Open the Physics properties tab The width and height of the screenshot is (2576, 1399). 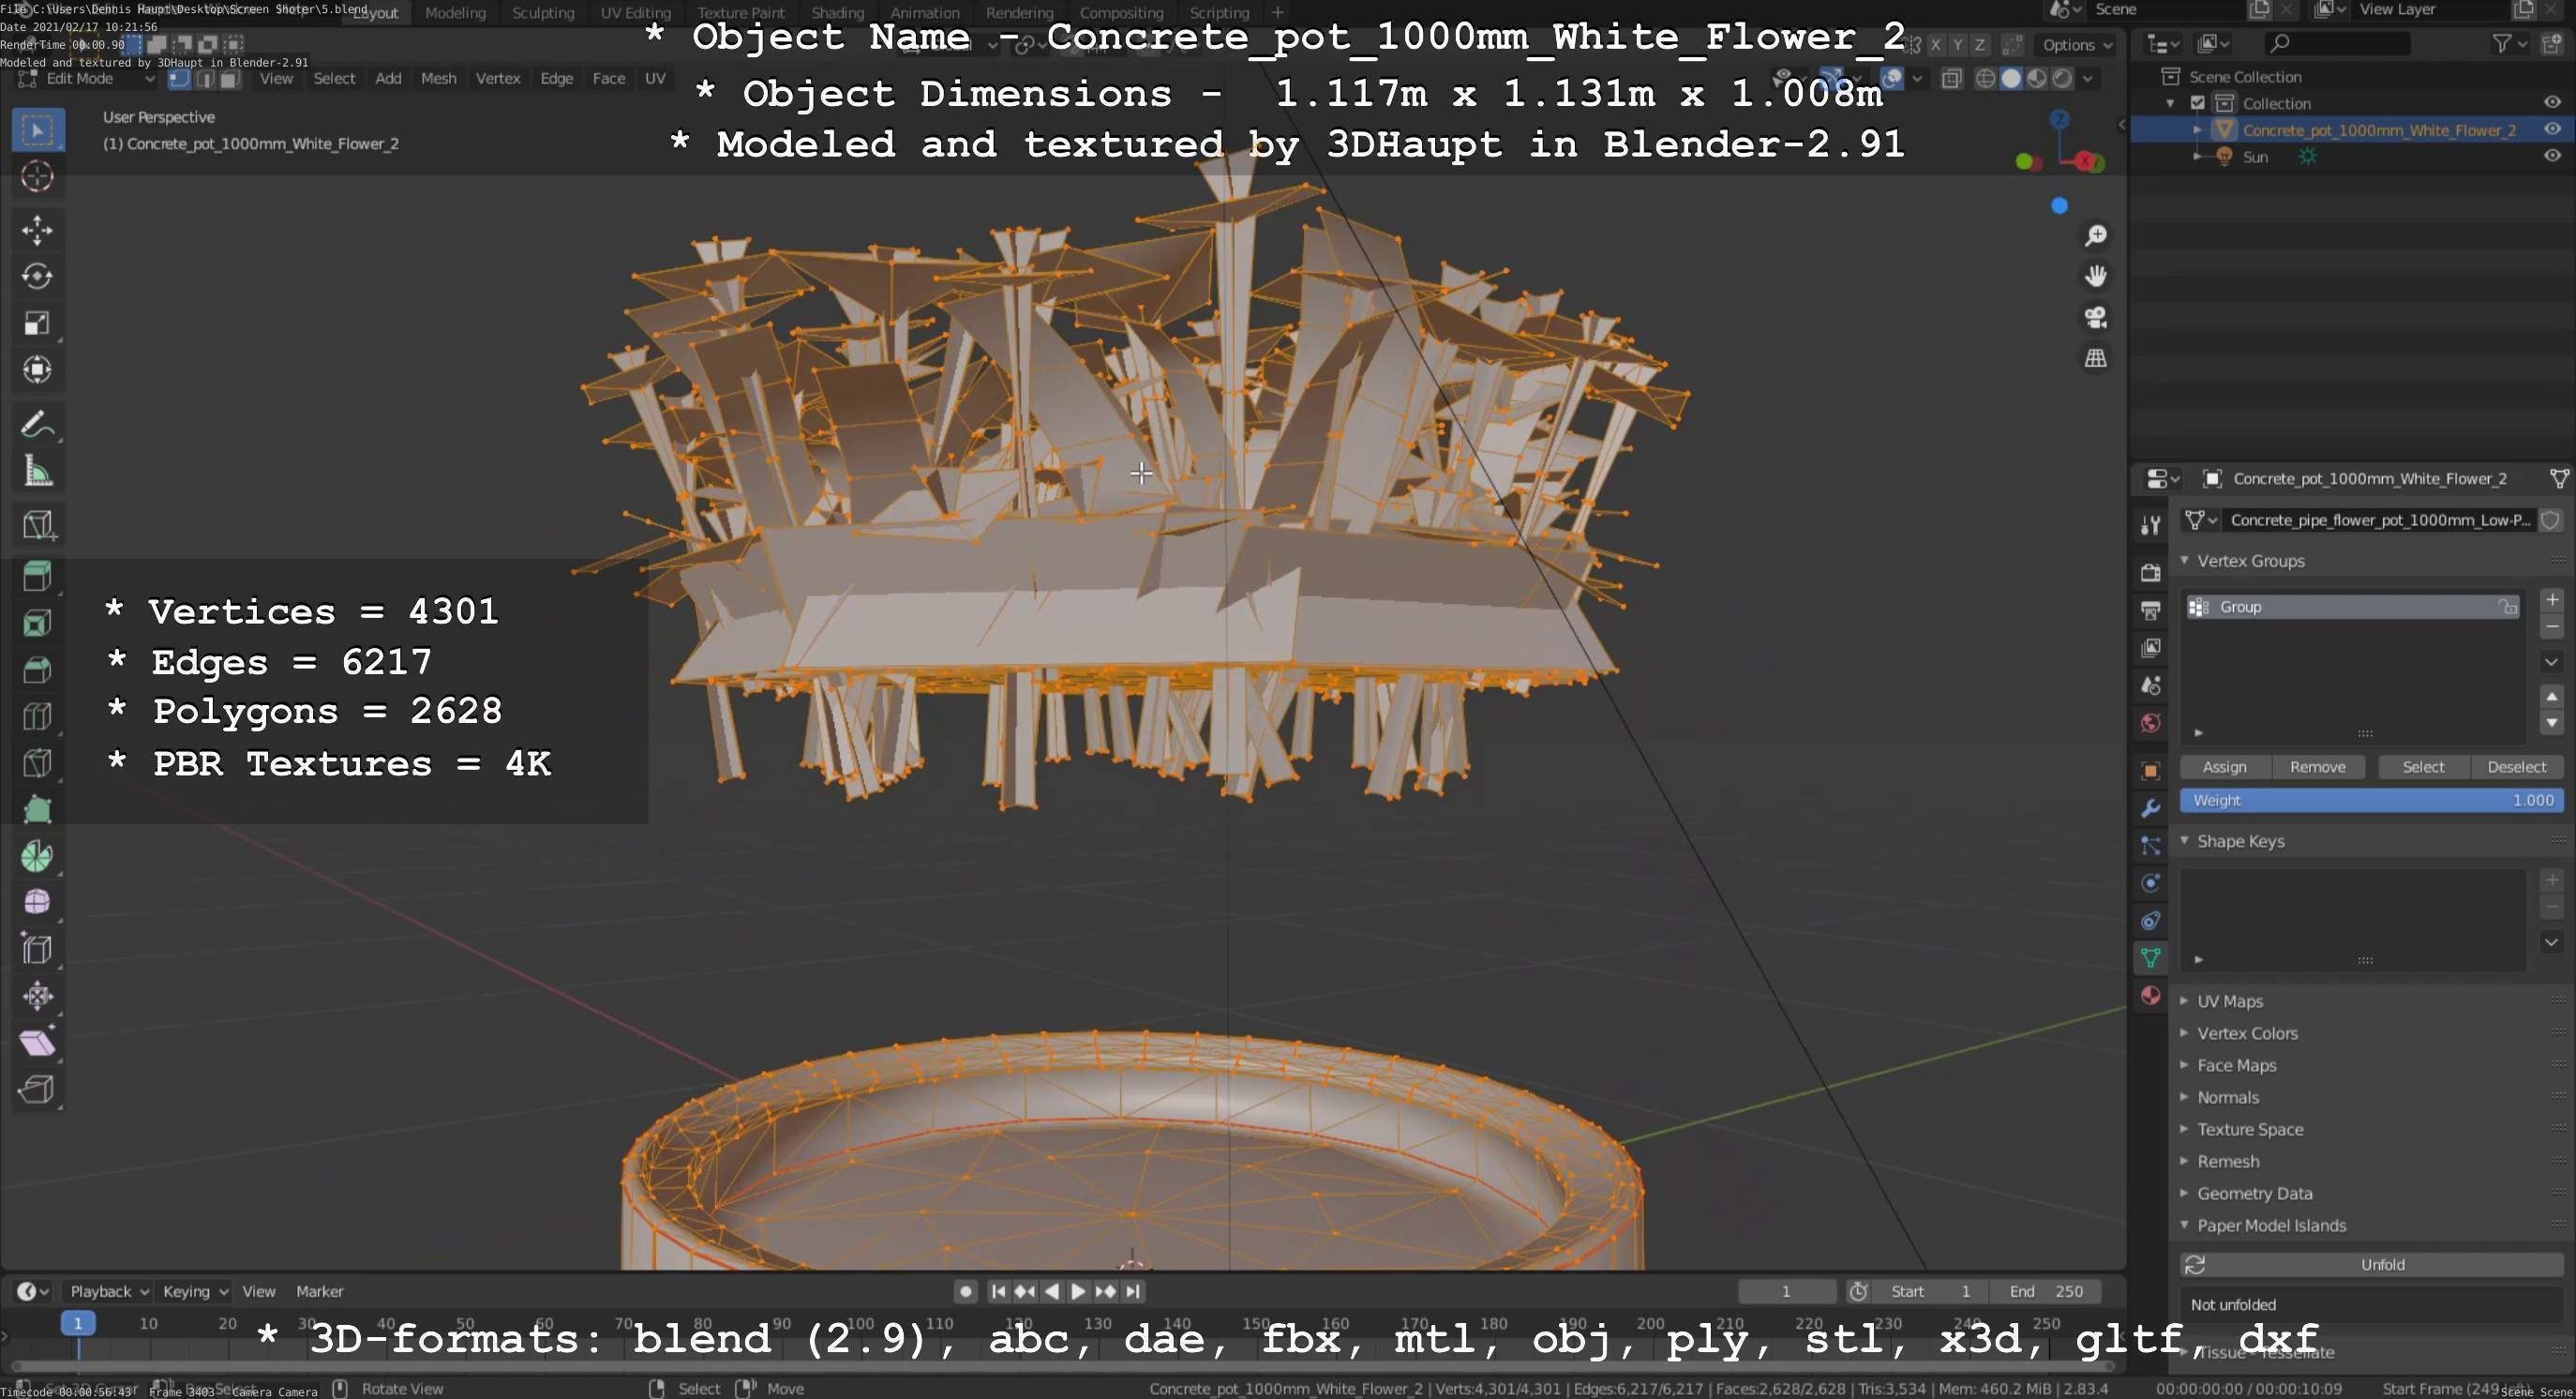coord(2151,883)
